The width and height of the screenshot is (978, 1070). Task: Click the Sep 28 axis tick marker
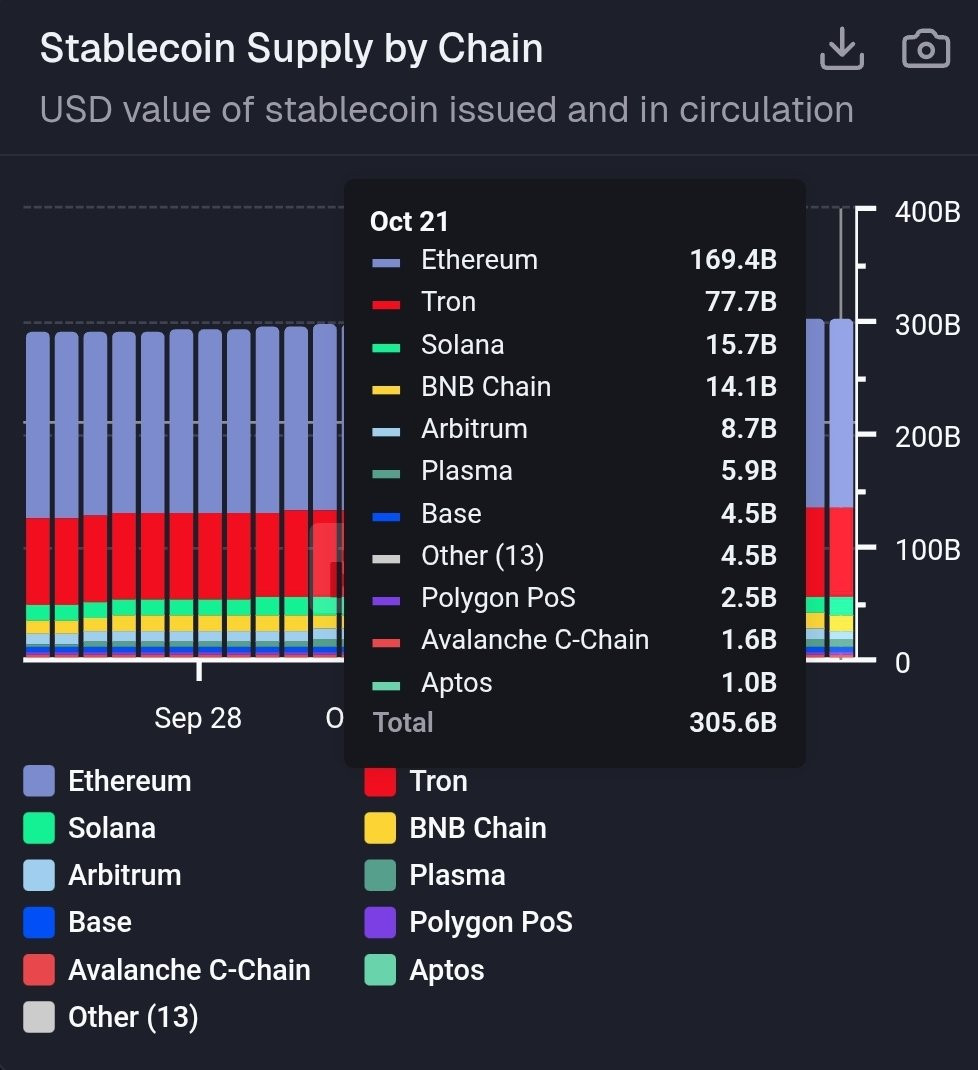[x=199, y=671]
